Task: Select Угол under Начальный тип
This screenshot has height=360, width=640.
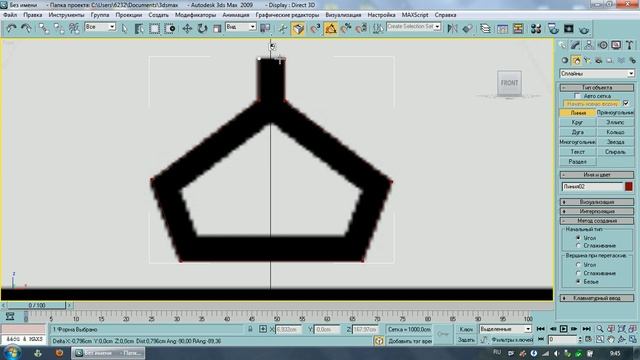Action: [578, 238]
